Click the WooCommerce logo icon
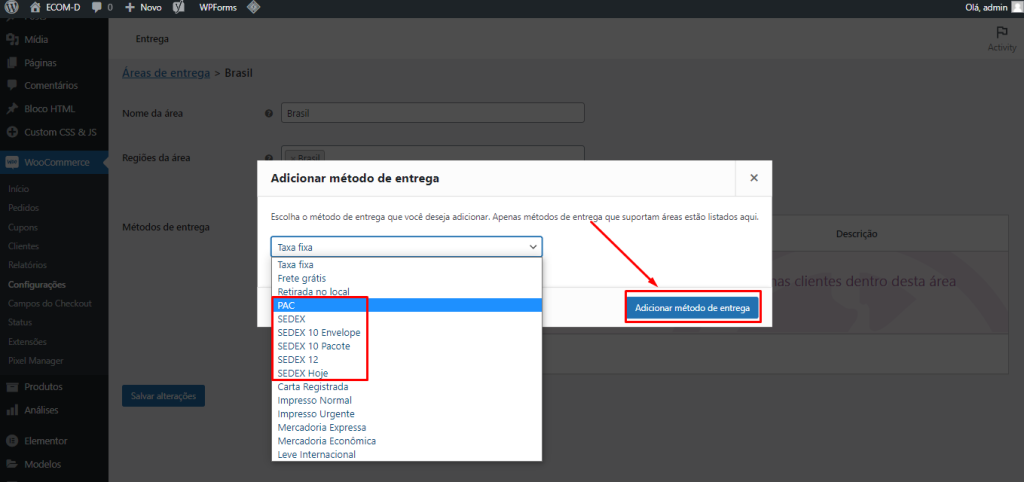Screen dimensions: 1024x482 (x=12, y=162)
